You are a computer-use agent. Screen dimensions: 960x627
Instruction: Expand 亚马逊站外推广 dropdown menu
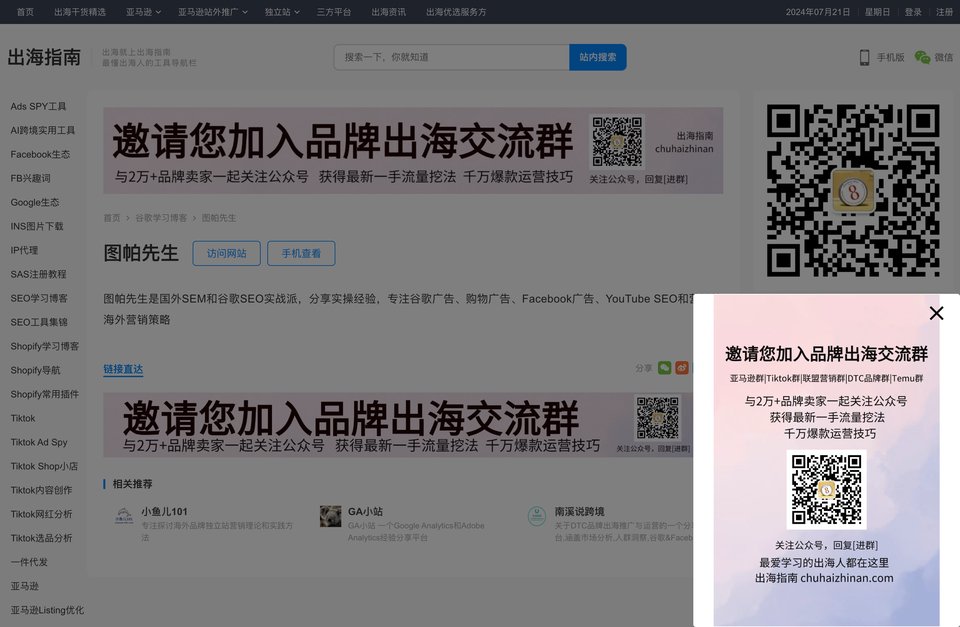(x=213, y=12)
